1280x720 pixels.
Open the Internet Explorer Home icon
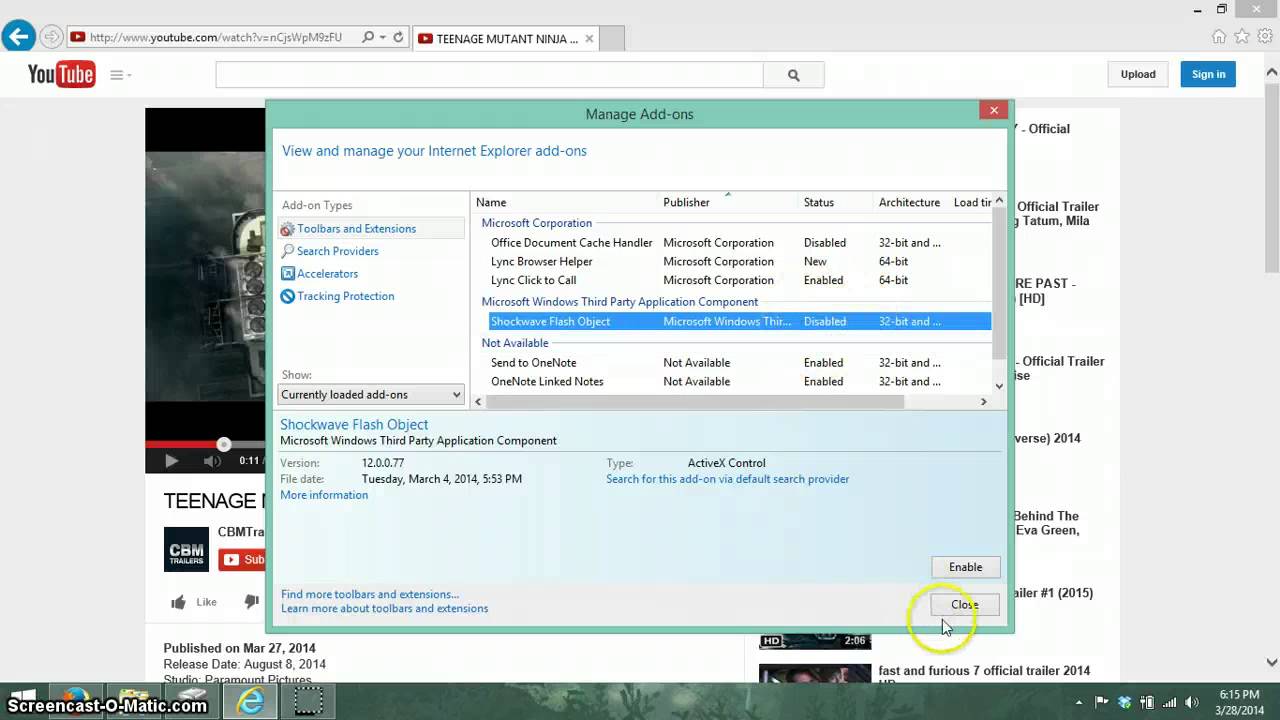pyautogui.click(x=1219, y=37)
